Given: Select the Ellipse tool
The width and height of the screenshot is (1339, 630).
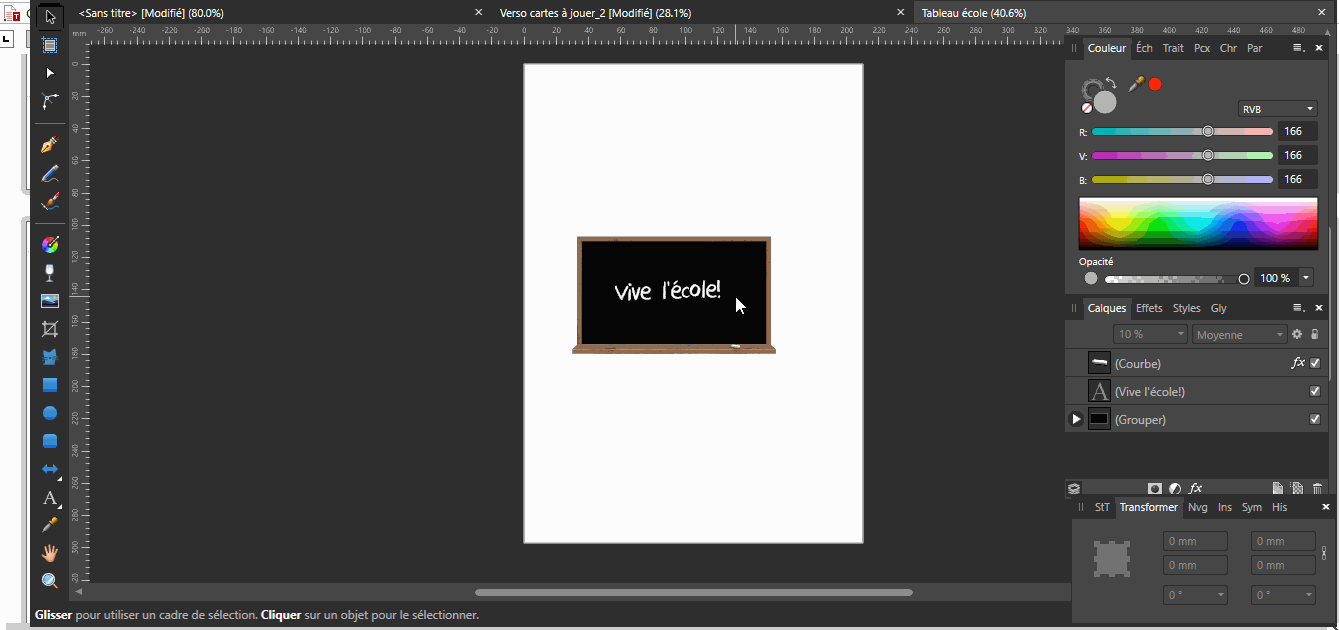Looking at the screenshot, I should coord(49,412).
